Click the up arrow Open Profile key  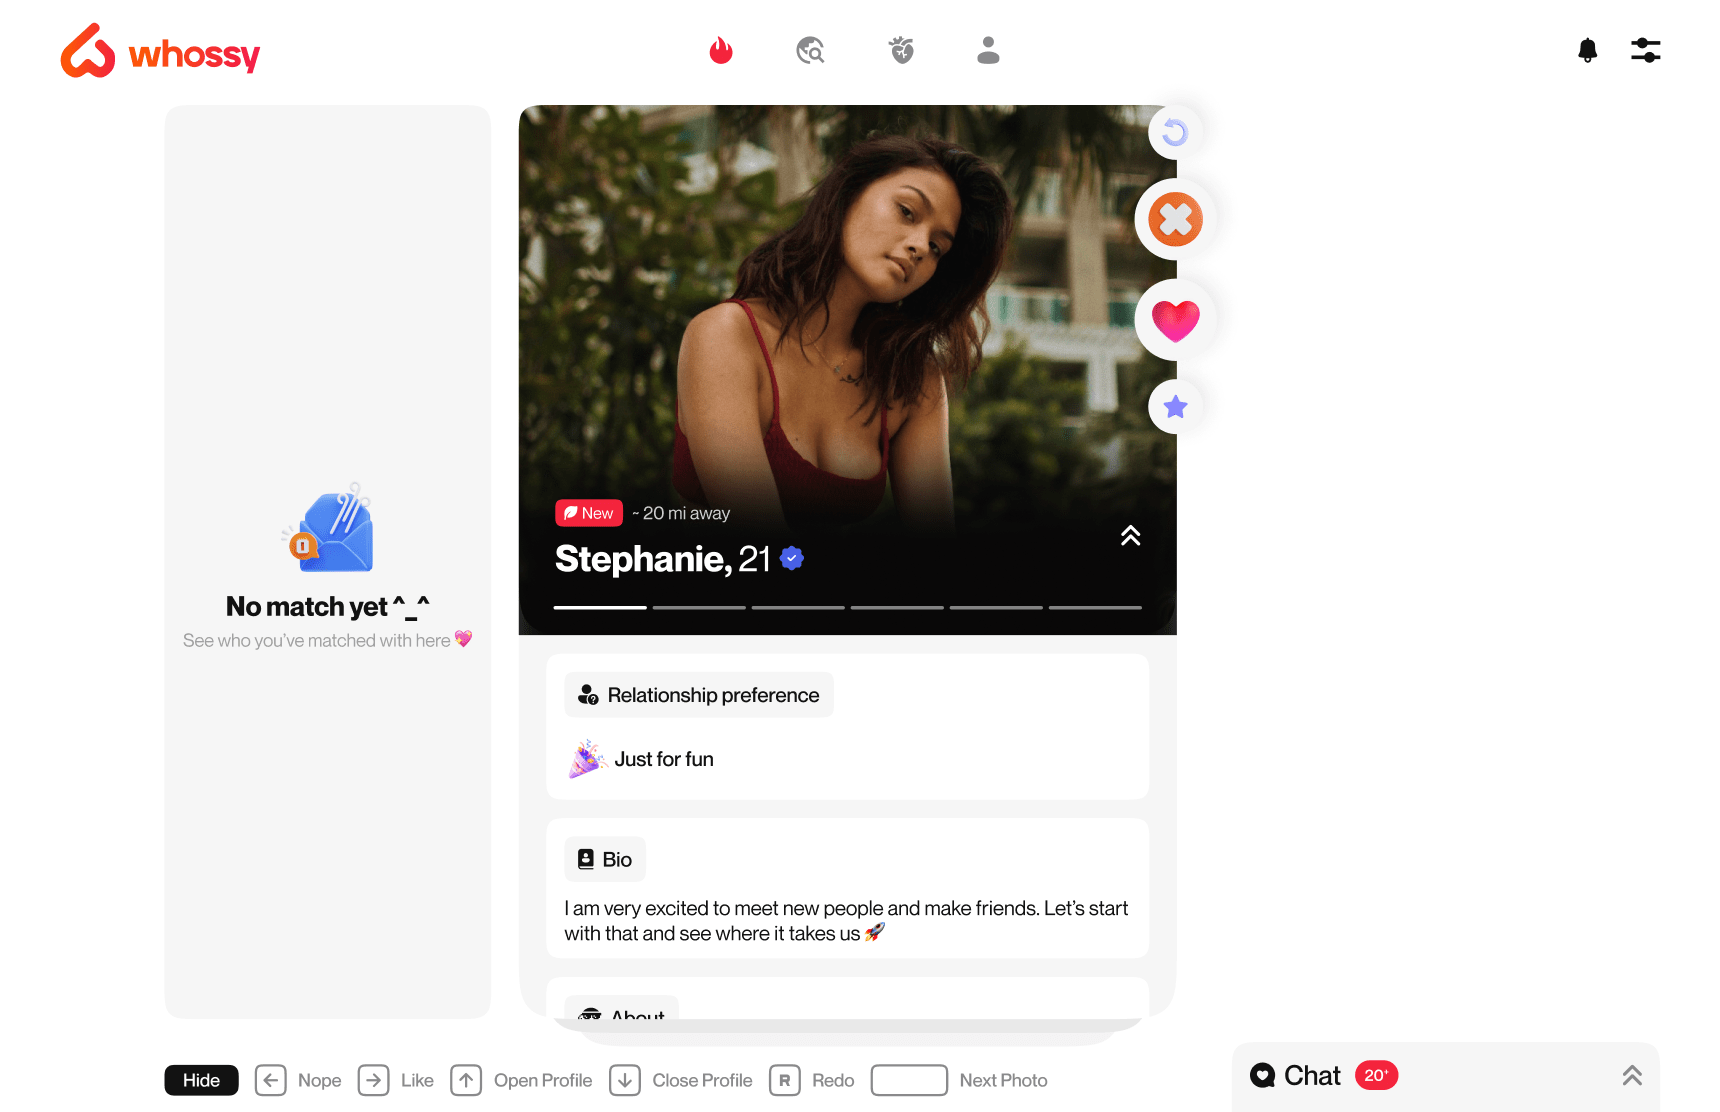tap(466, 1080)
